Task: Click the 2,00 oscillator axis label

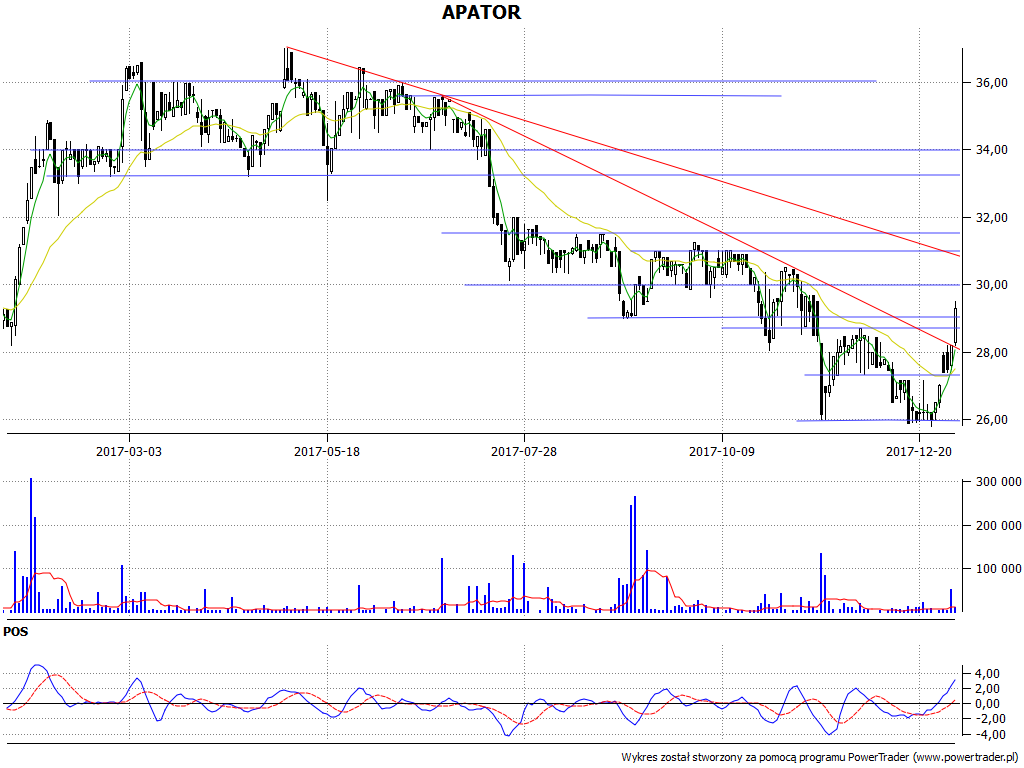Action: (x=987, y=689)
